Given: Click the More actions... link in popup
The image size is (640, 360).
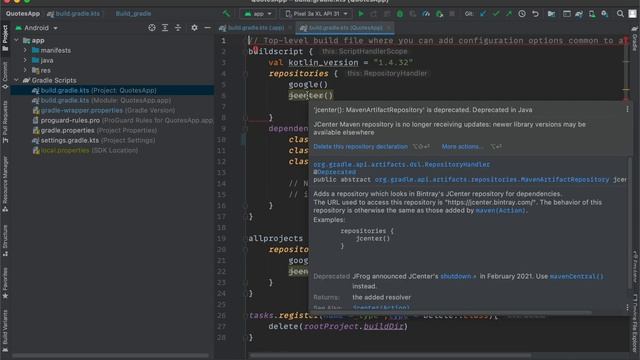Looking at the screenshot, I should tap(462, 147).
